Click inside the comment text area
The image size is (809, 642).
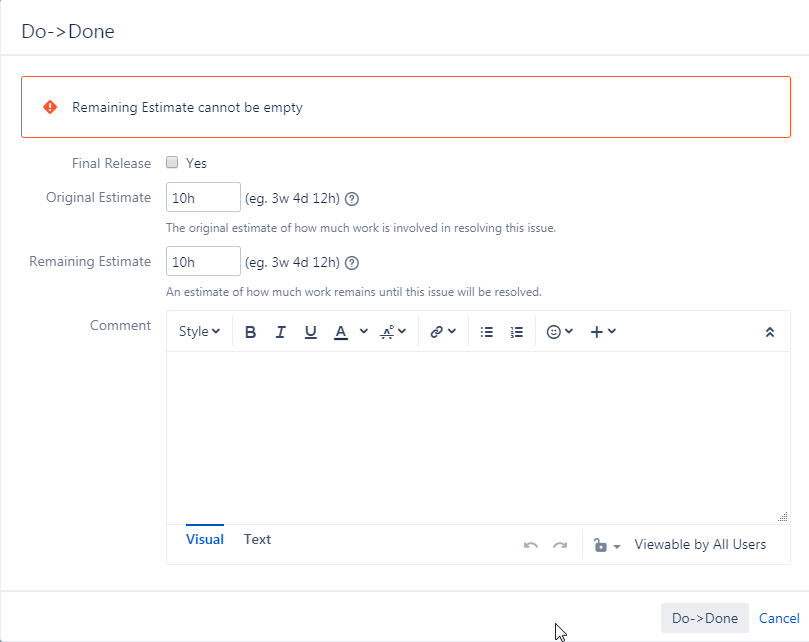point(478,438)
